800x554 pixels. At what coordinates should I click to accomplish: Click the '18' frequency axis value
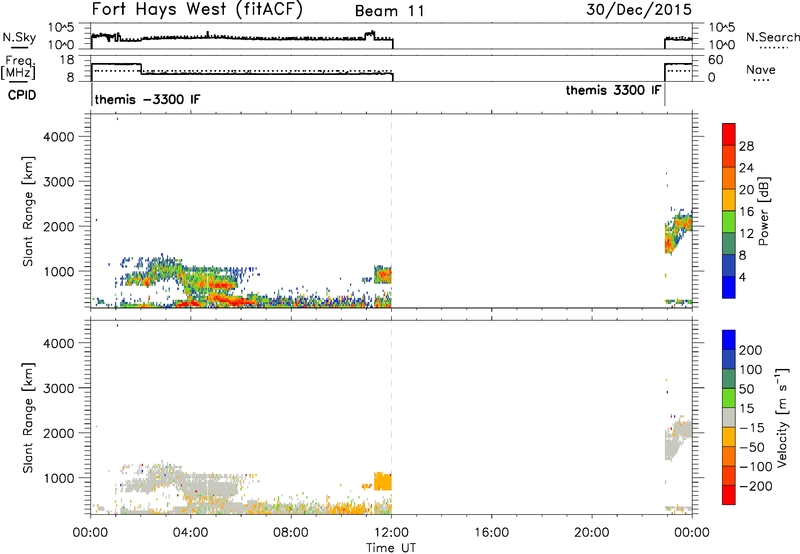[67, 60]
